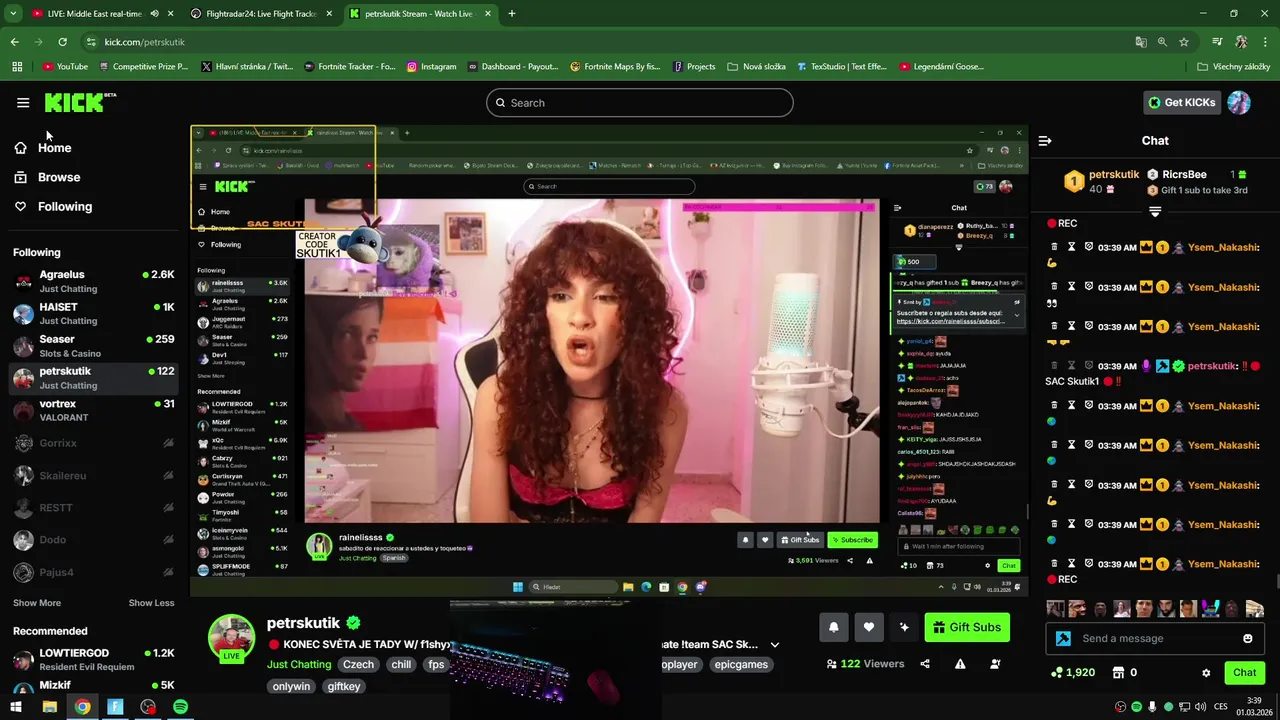Open File Explorer from taskbar

(x=49, y=707)
